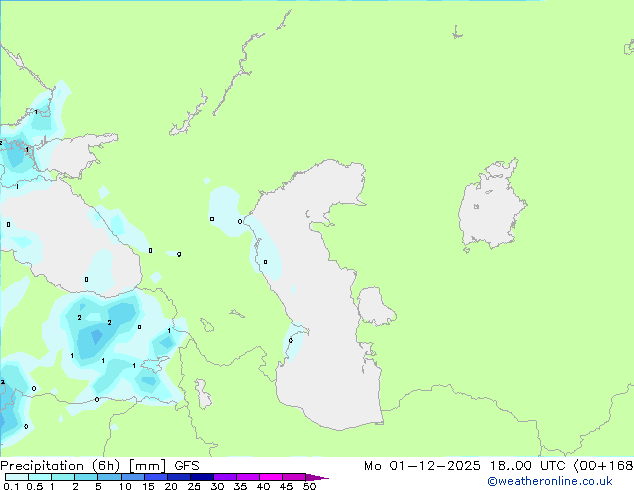The width and height of the screenshot is (634, 490).
Task: Click the purple arrow end of legend
Action: pos(317,478)
